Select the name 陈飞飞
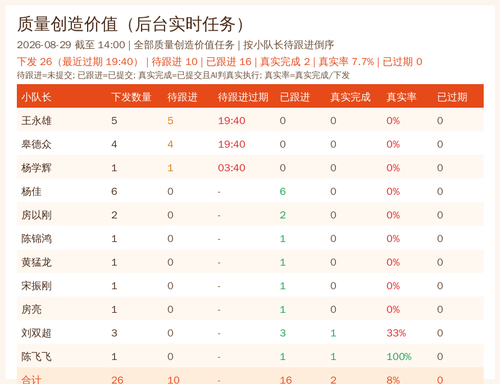The width and height of the screenshot is (500, 384). (36, 357)
